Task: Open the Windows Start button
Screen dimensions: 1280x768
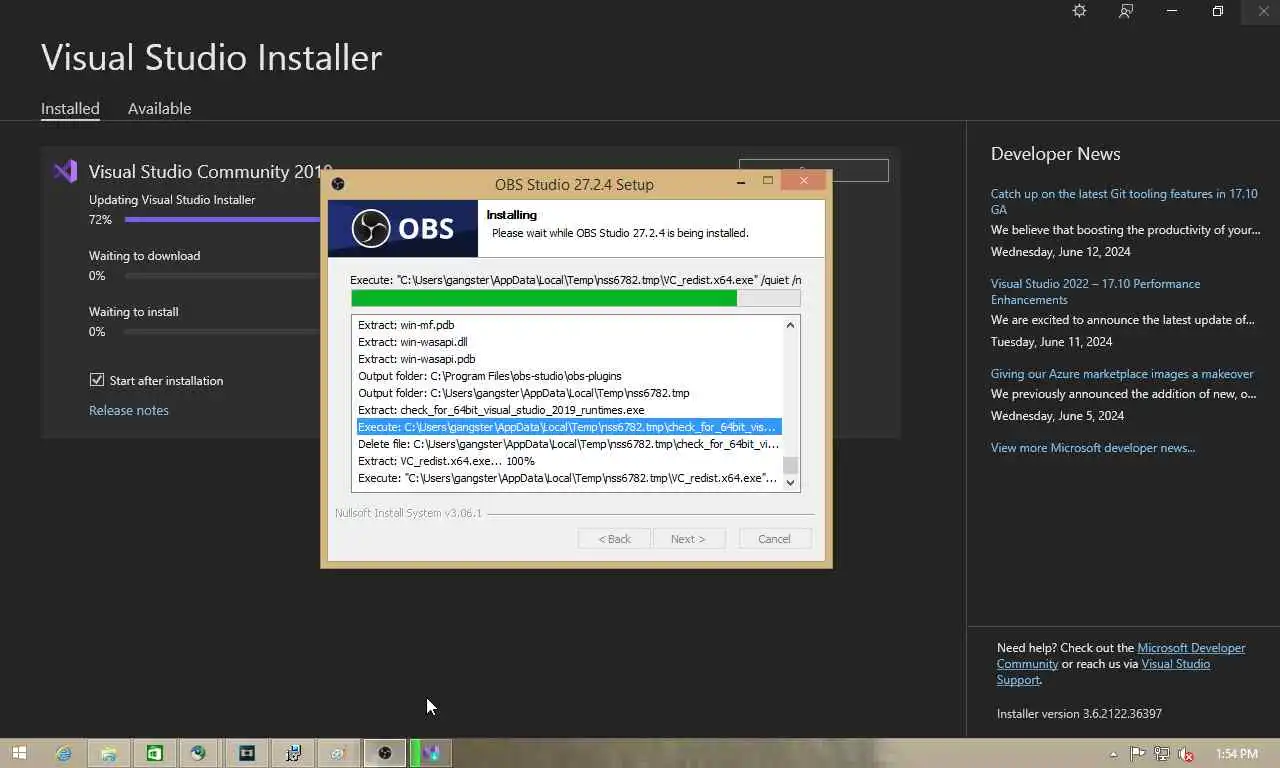Action: pyautogui.click(x=19, y=753)
